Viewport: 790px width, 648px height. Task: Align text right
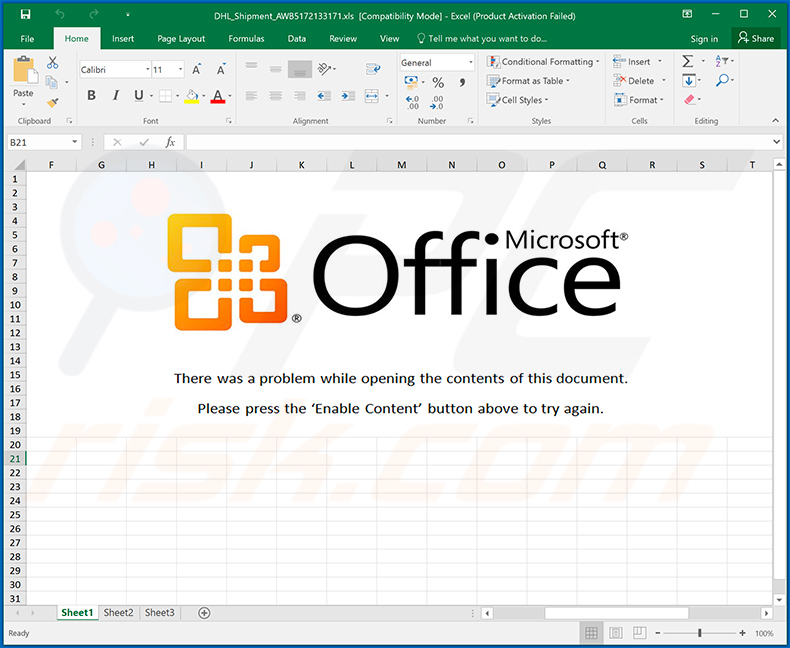coord(300,96)
